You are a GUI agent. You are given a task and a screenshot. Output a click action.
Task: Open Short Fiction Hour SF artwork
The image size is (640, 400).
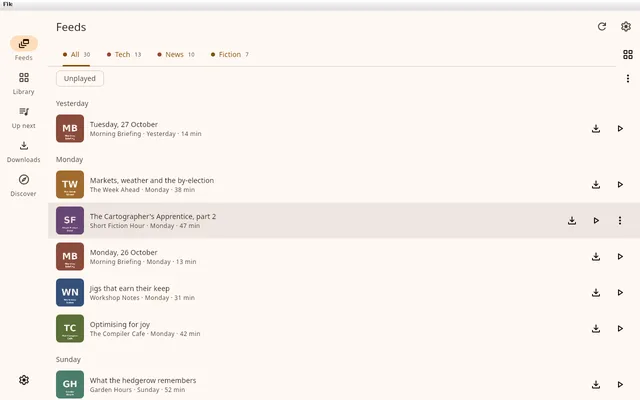click(x=70, y=220)
